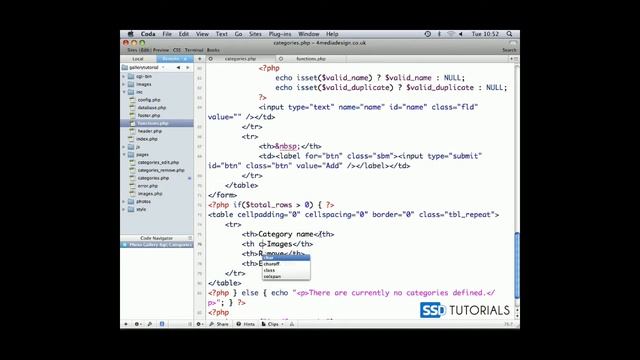The width and height of the screenshot is (640, 360).
Task: Open the Sites menu
Action: 255,34
